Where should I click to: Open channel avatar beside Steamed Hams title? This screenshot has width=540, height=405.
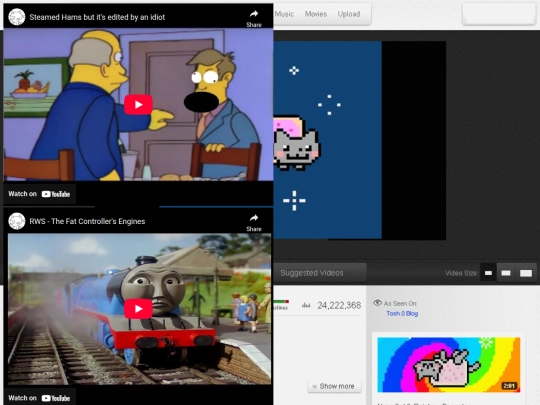[17, 17]
